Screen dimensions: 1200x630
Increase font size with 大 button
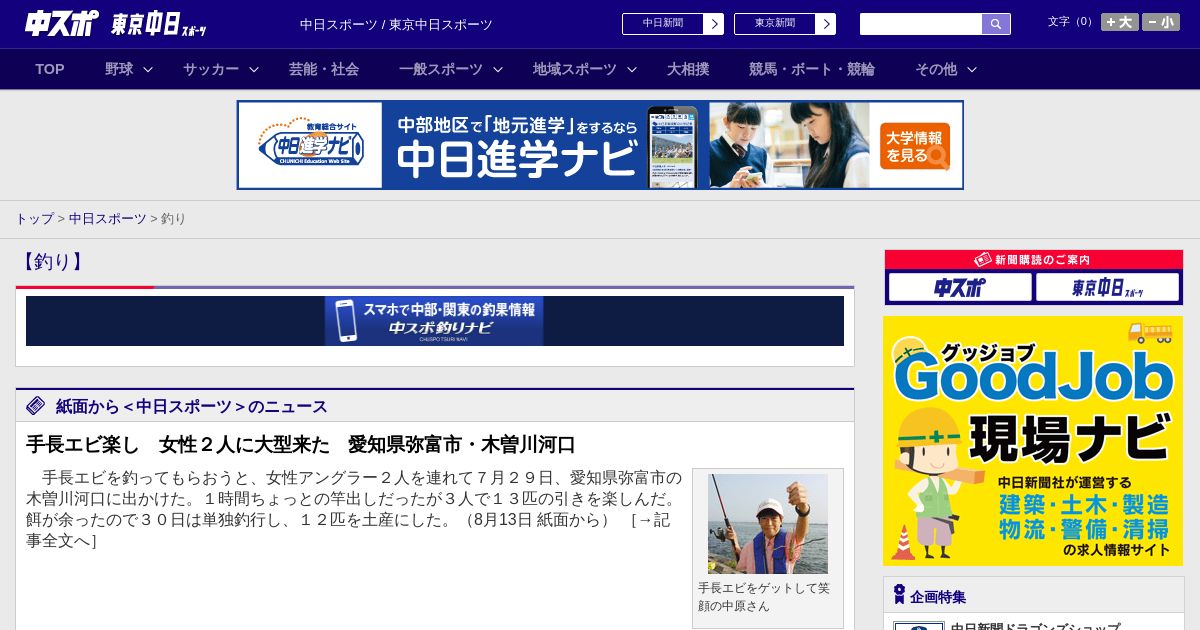tap(1120, 22)
